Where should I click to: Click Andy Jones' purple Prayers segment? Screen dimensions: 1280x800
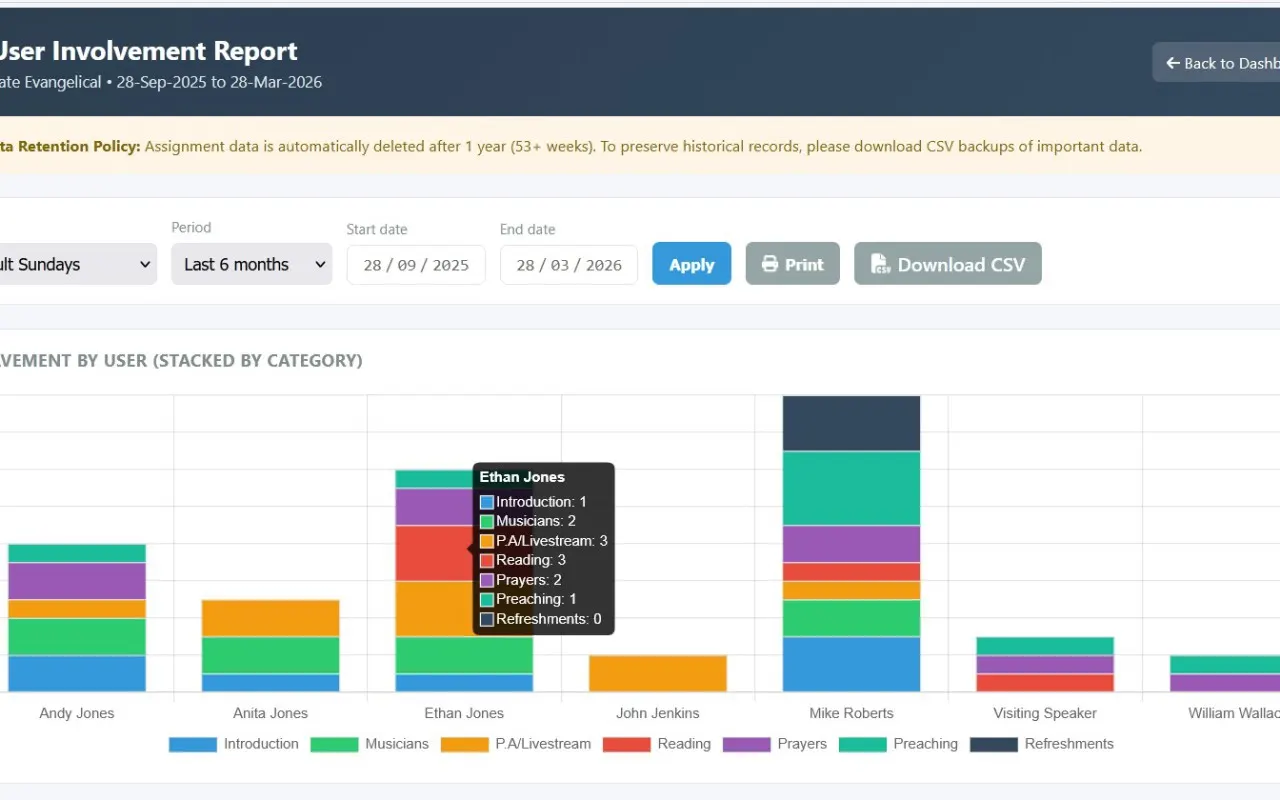(x=77, y=581)
